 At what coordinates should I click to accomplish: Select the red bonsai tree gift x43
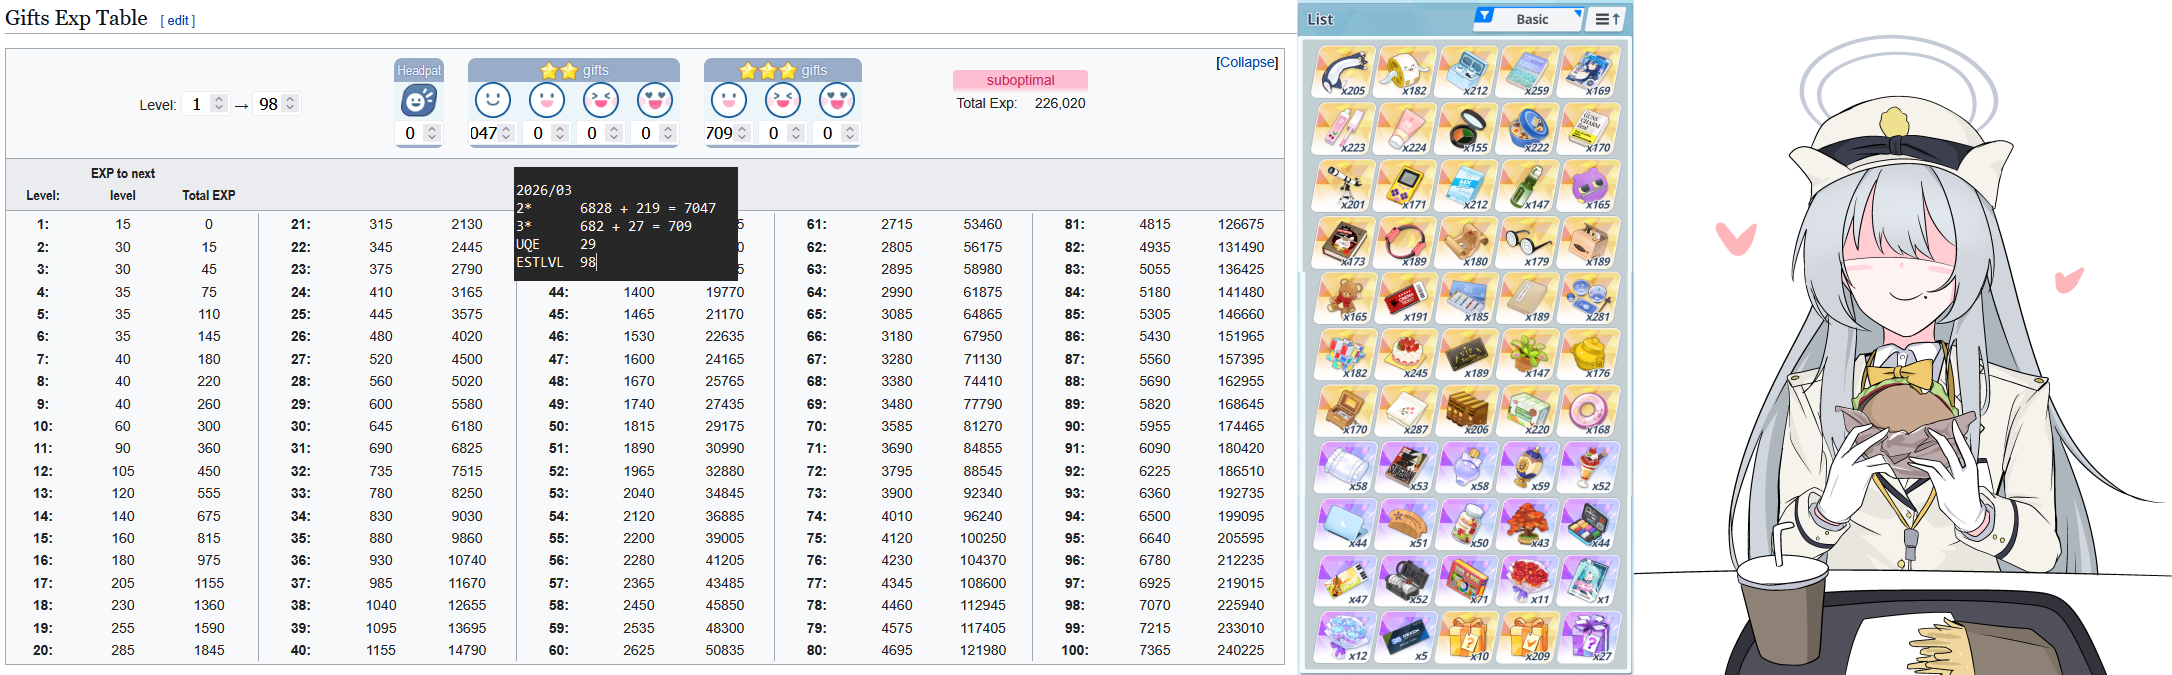pyautogui.click(x=1529, y=524)
